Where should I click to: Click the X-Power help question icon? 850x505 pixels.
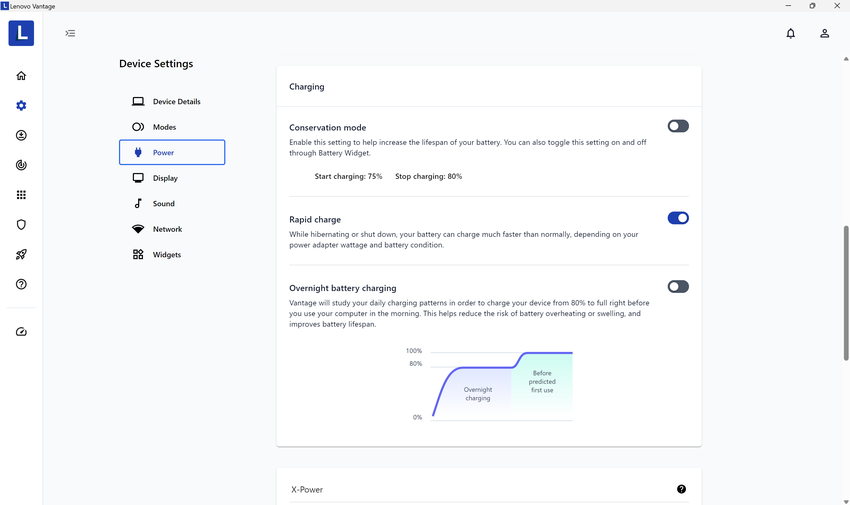tap(681, 489)
